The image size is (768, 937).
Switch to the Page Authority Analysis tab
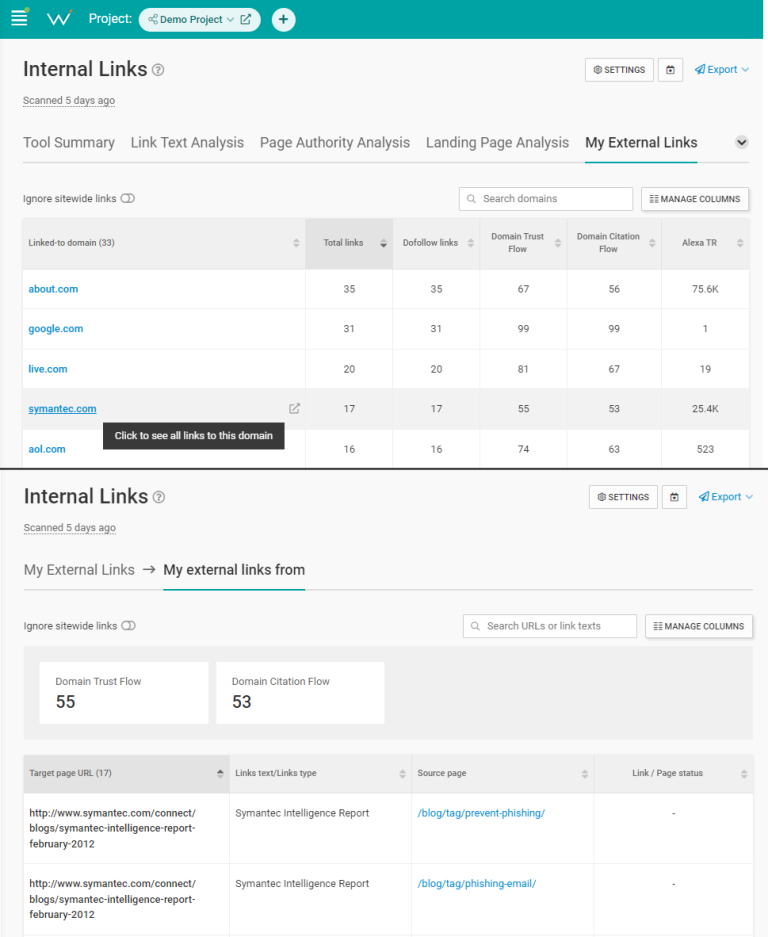pos(334,142)
